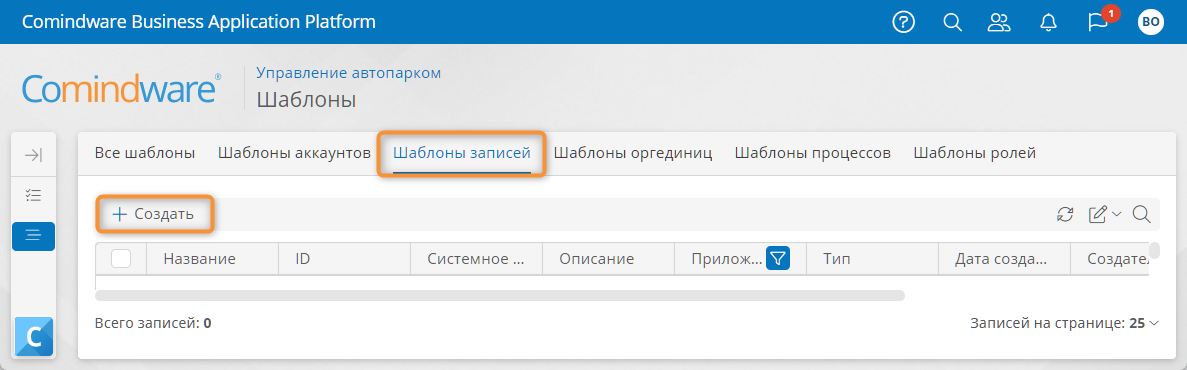Open global search in the top bar
1187x370 pixels.
tap(952, 22)
